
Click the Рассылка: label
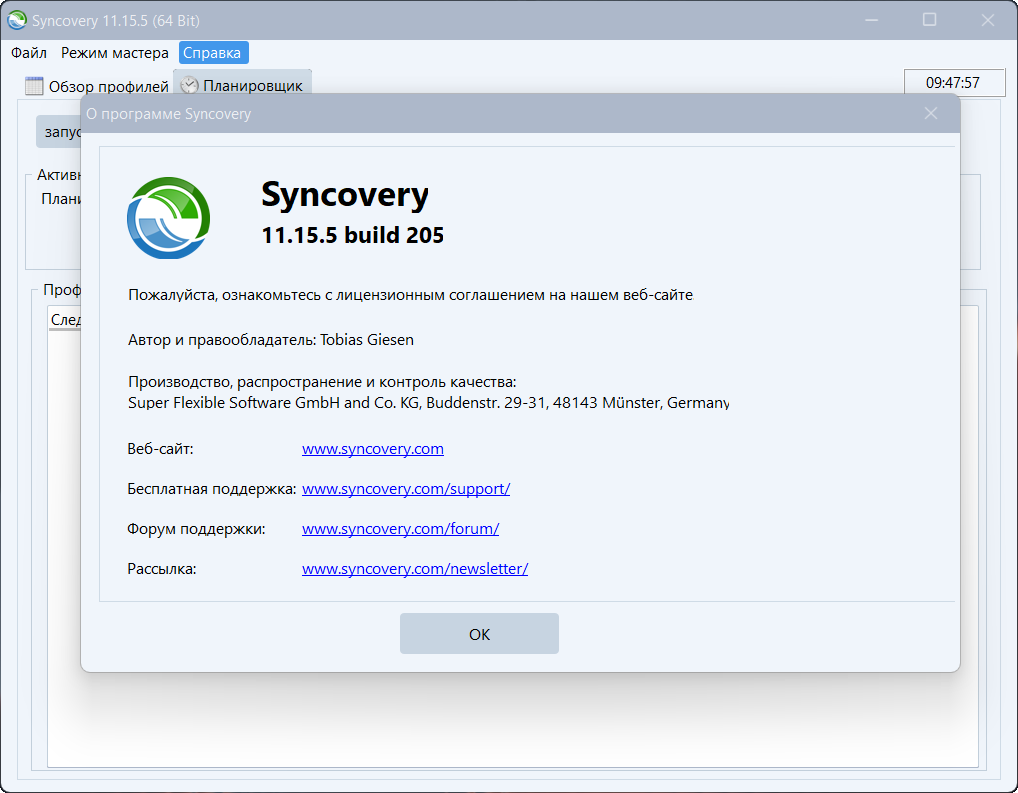coord(162,569)
